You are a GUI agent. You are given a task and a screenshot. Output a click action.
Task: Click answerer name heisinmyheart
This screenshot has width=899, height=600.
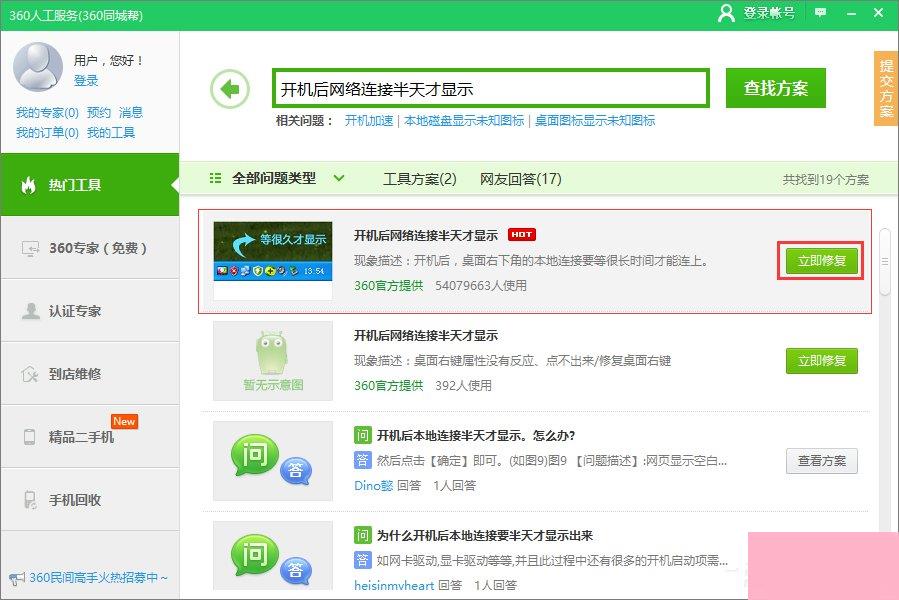pyautogui.click(x=394, y=585)
